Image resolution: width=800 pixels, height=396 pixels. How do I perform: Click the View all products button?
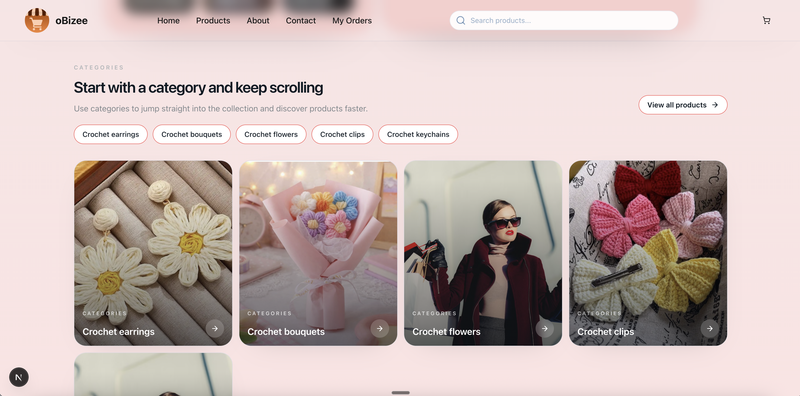tap(683, 105)
